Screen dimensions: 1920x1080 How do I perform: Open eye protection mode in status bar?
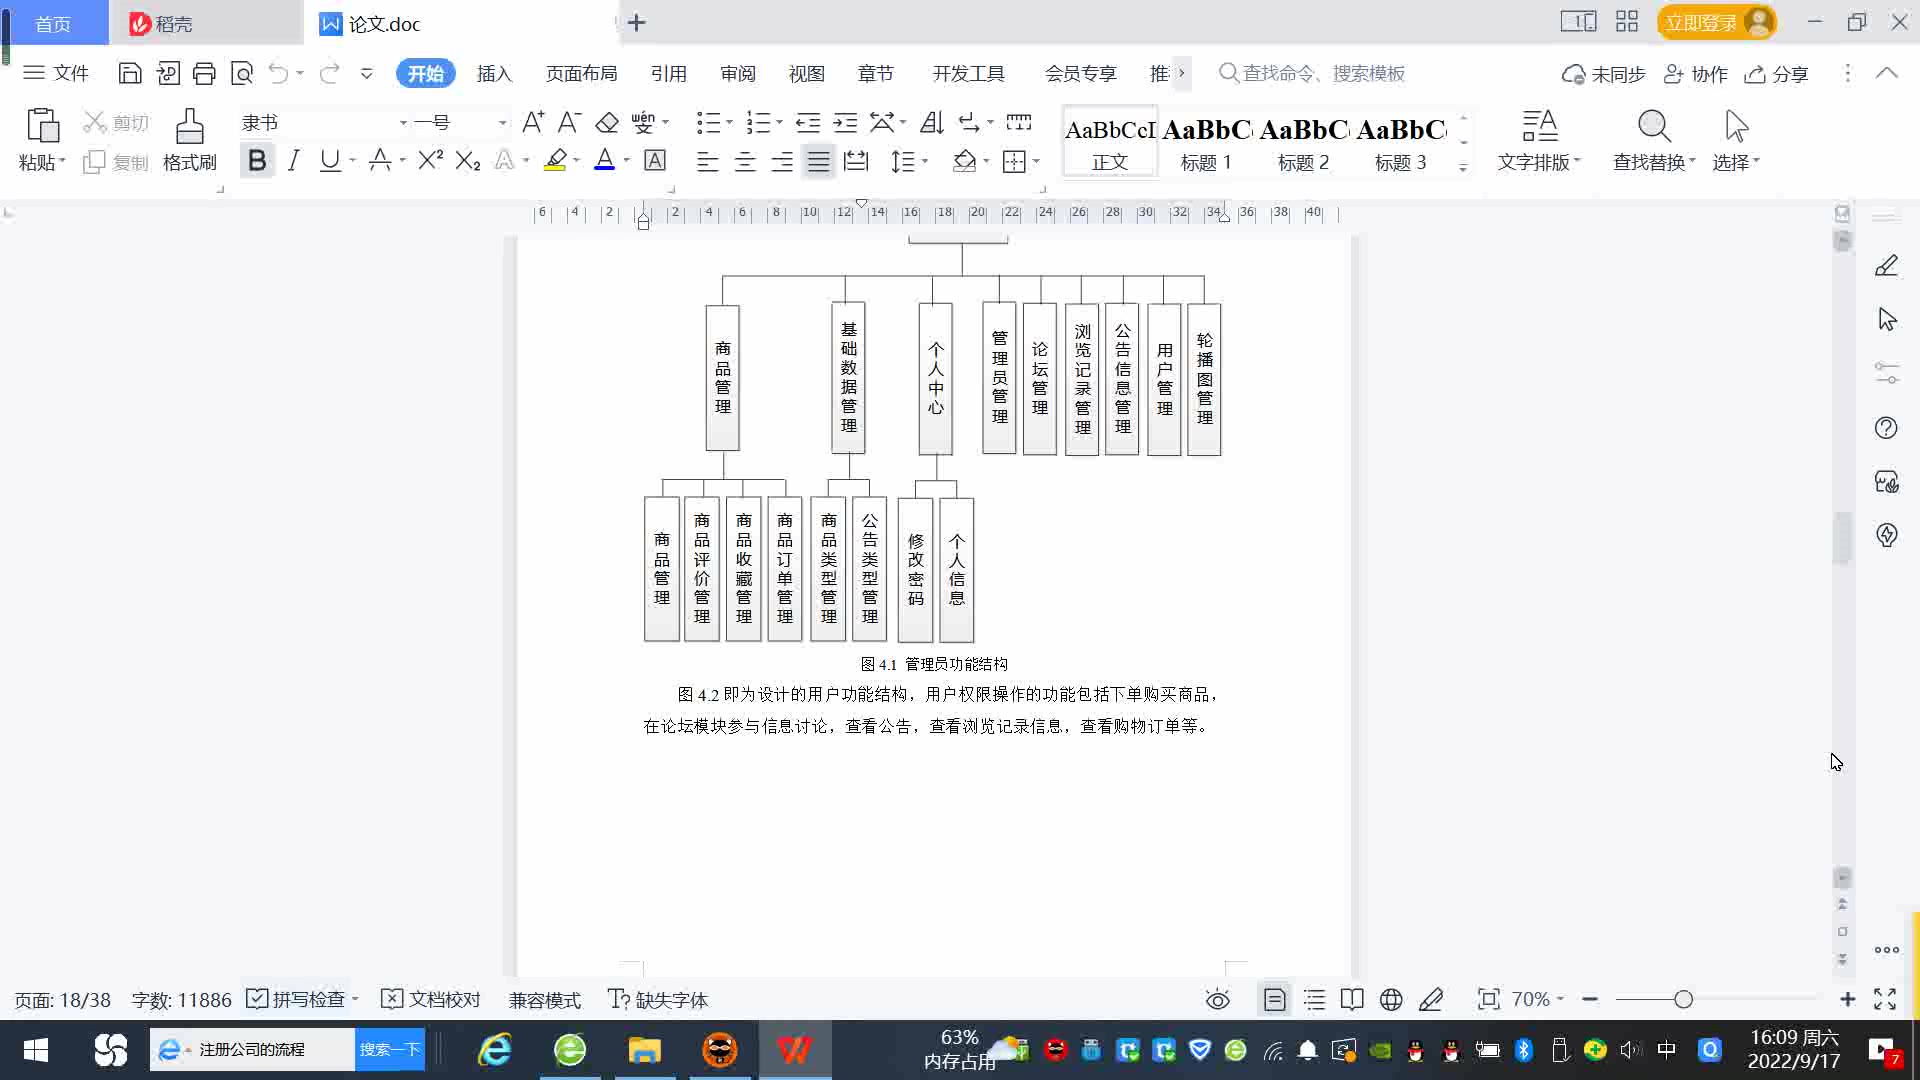(1217, 1000)
